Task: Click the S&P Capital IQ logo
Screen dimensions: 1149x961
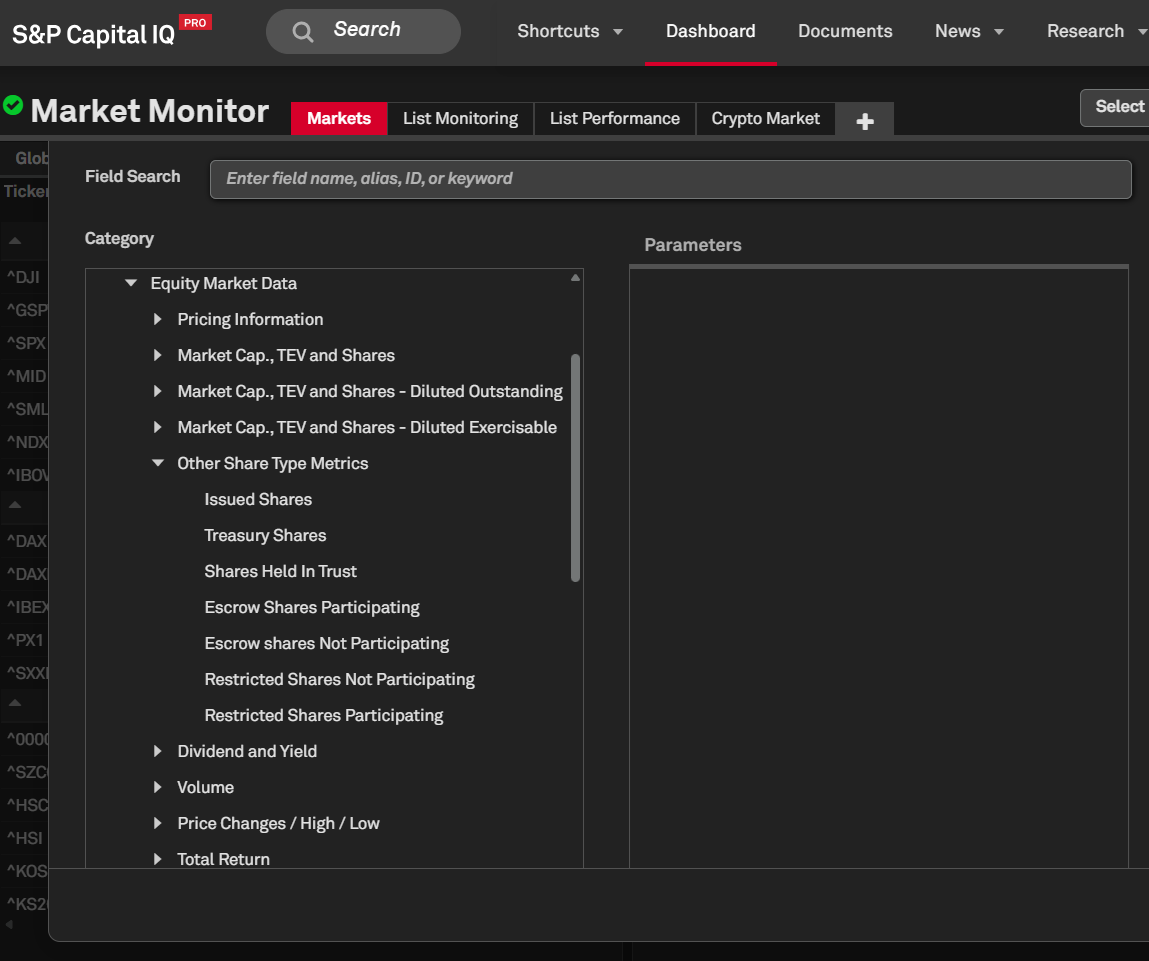Action: tap(94, 34)
